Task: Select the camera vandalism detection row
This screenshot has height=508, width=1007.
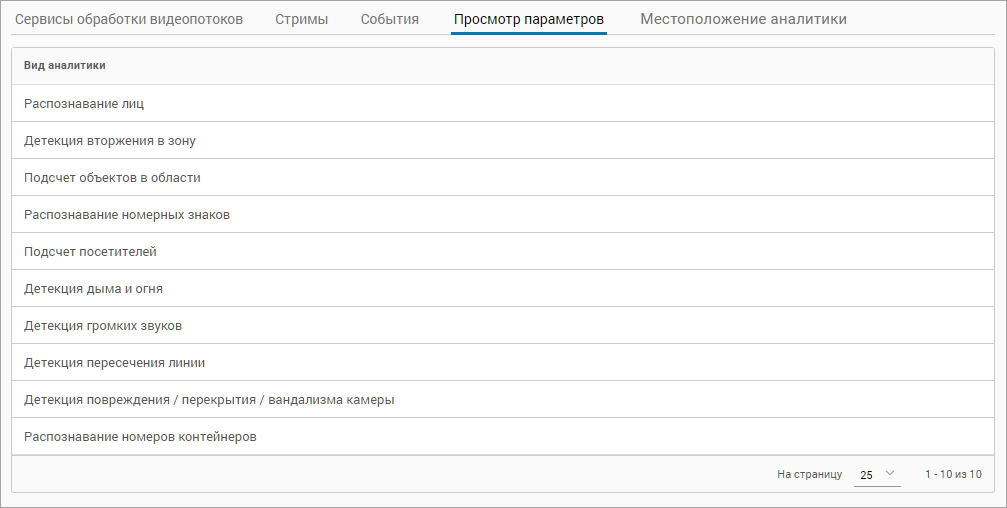Action: (x=209, y=400)
